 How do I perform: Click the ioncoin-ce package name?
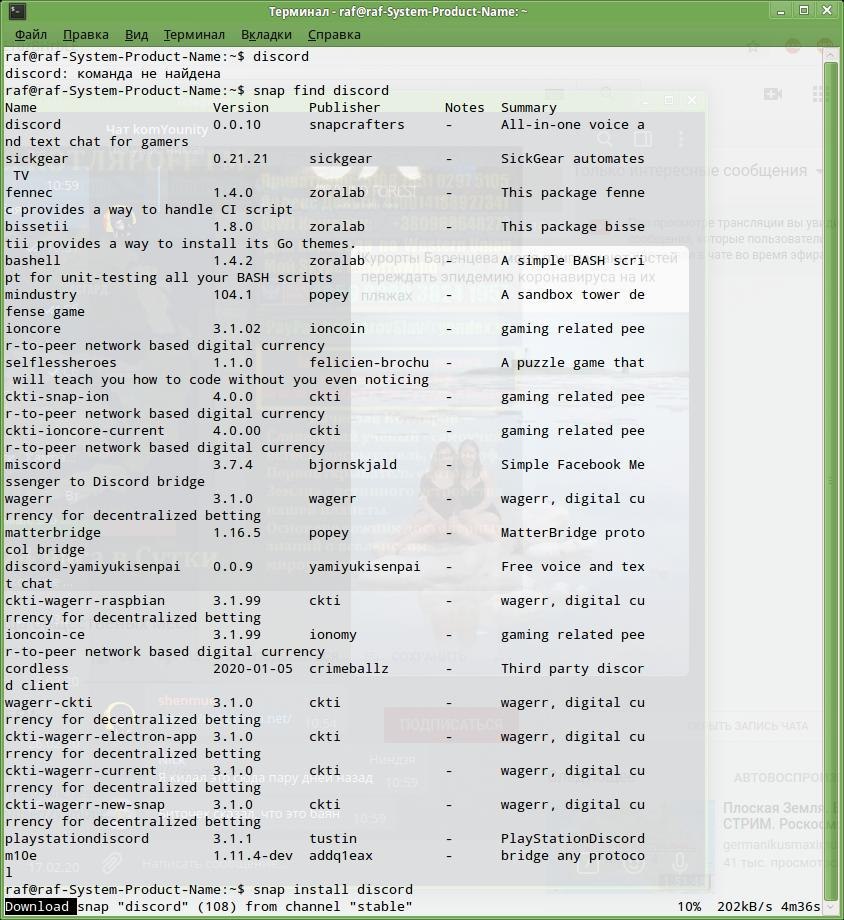coord(45,635)
